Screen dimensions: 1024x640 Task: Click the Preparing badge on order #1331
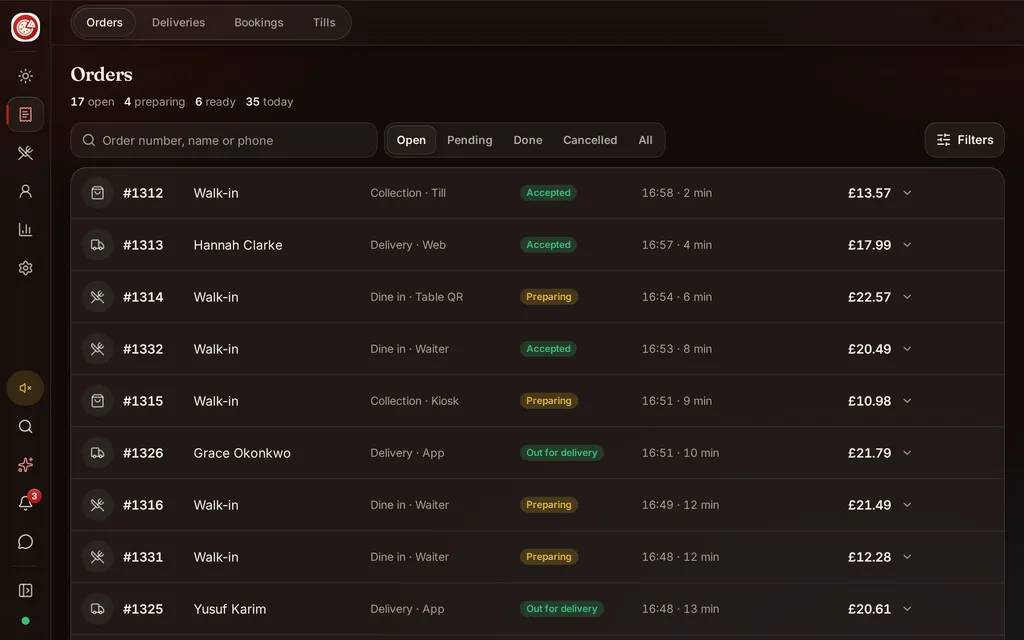tap(549, 557)
